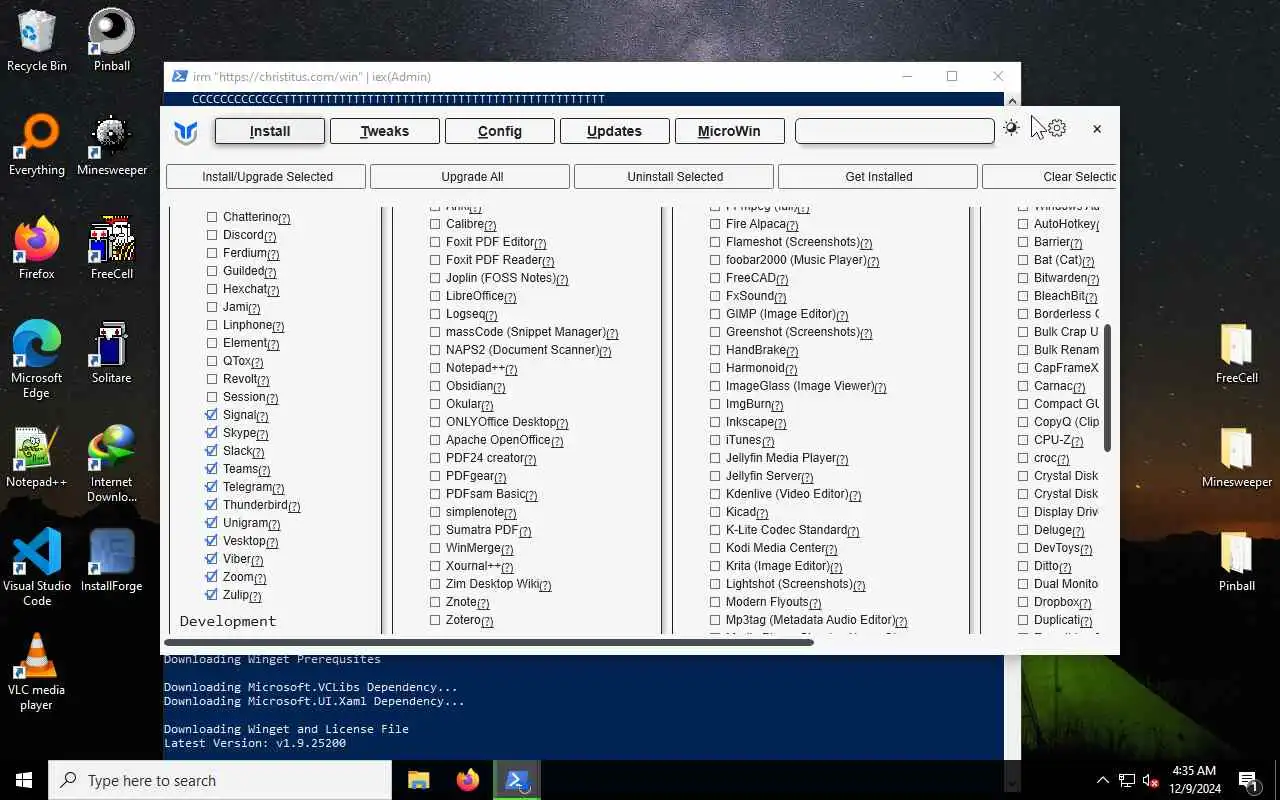This screenshot has height=800, width=1280.
Task: Select the Solitare desktop icon
Action: 112,353
